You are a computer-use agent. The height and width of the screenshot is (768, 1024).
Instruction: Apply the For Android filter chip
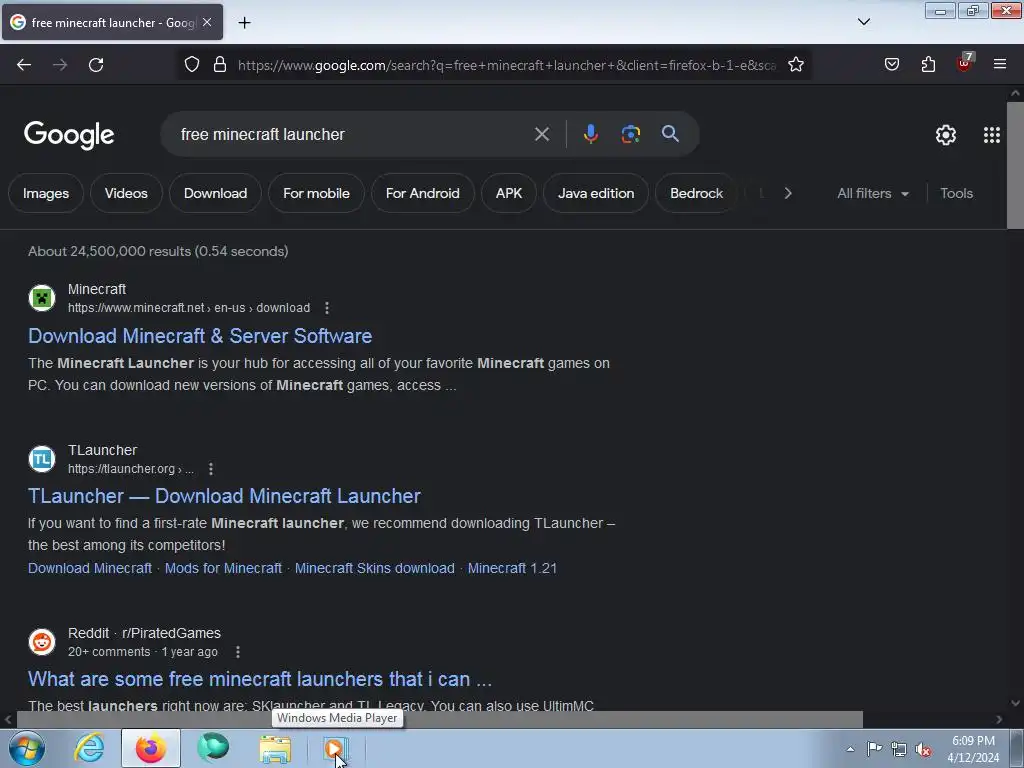423,193
